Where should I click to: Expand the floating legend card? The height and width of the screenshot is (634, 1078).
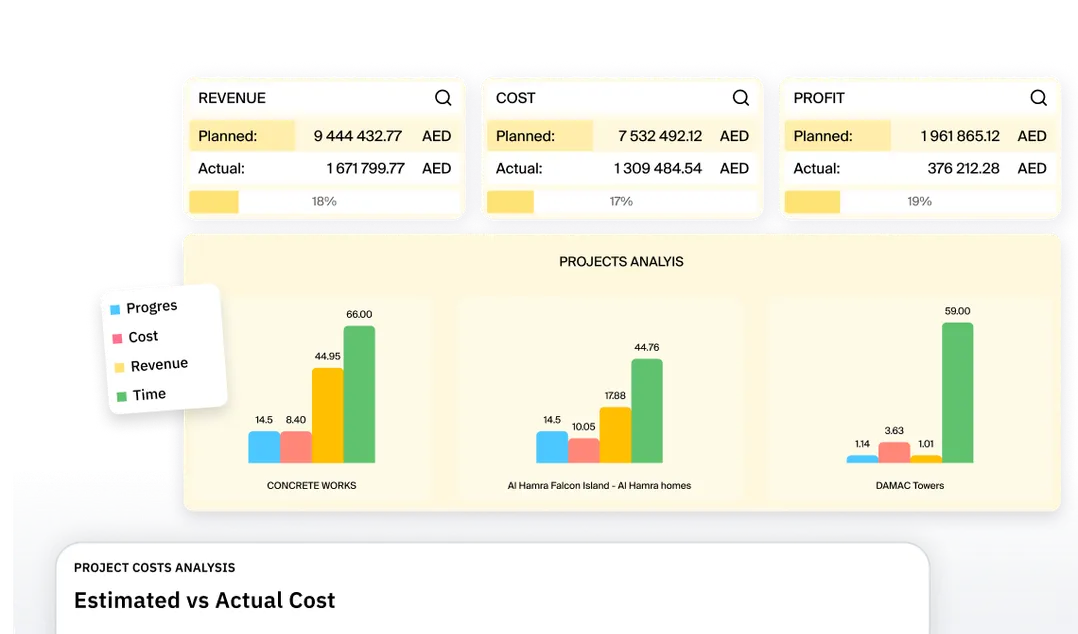[x=160, y=350]
